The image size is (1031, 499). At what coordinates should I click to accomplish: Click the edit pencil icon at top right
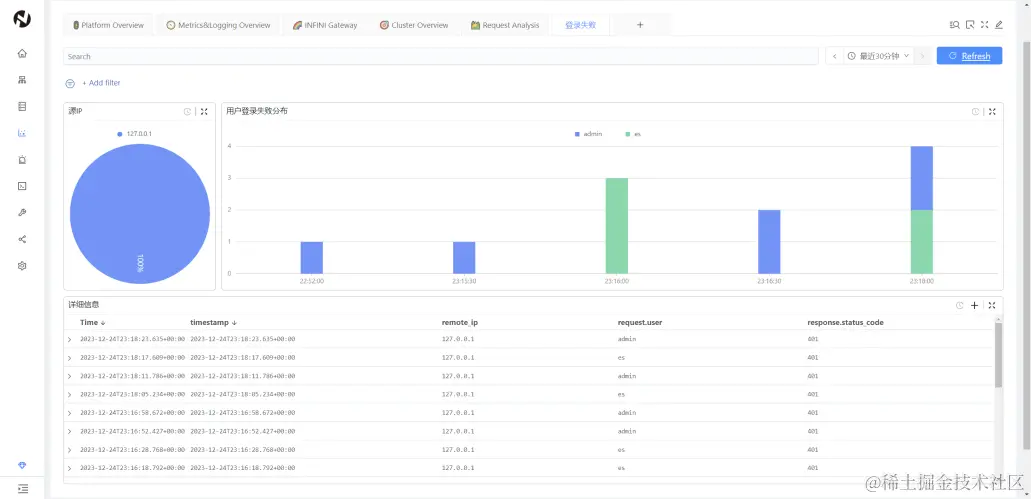pyautogui.click(x=999, y=25)
